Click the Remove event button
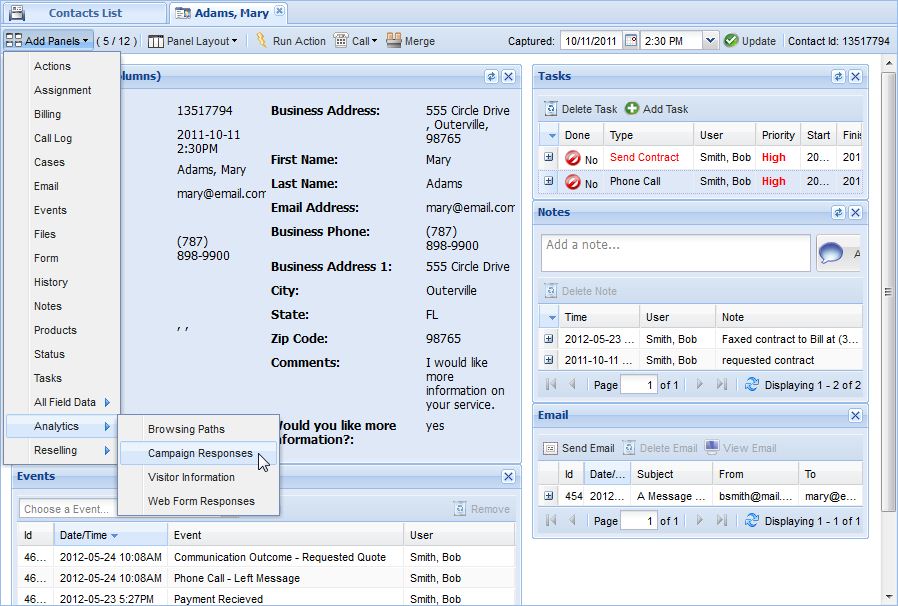The image size is (898, 606). point(482,509)
